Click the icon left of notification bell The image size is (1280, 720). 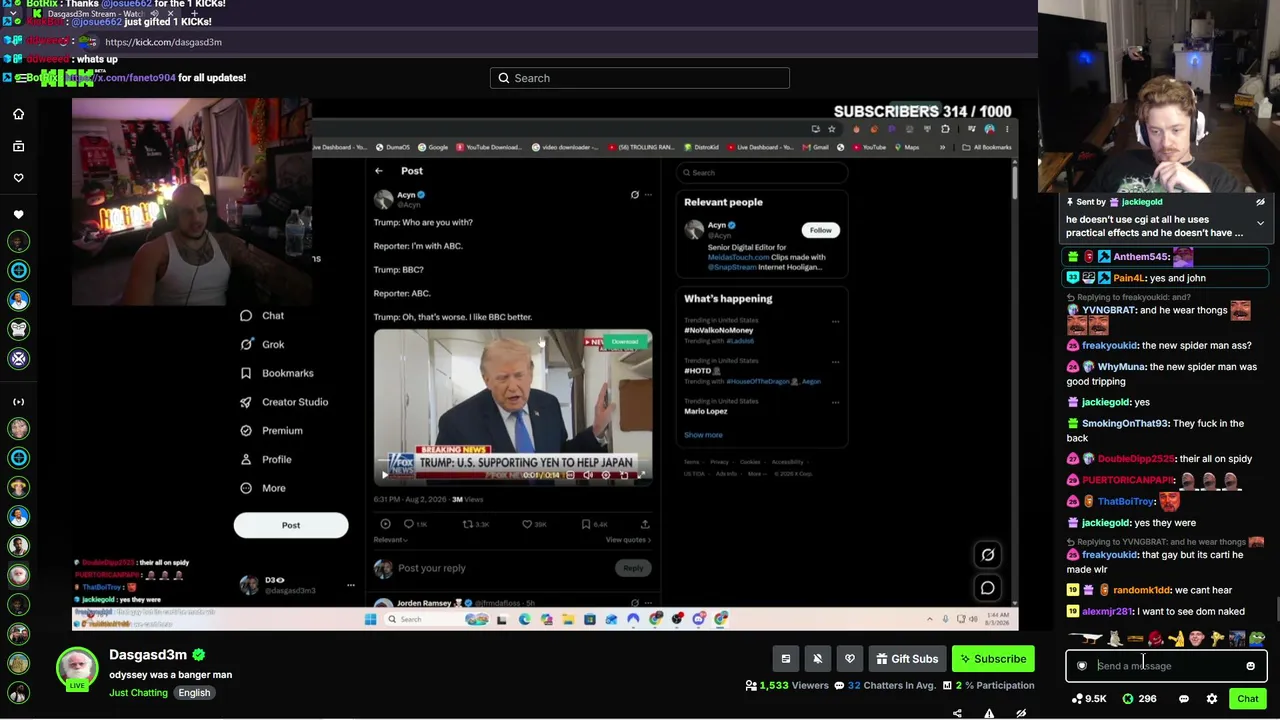(x=786, y=659)
